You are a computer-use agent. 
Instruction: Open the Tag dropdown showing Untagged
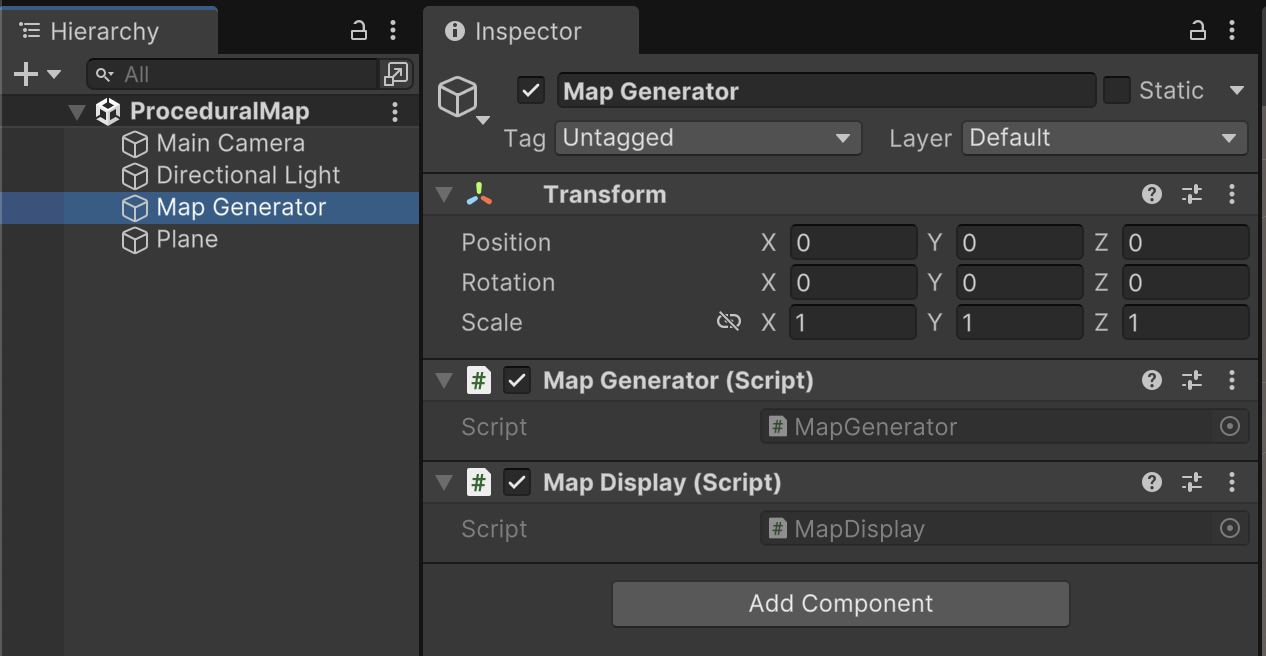(708, 138)
